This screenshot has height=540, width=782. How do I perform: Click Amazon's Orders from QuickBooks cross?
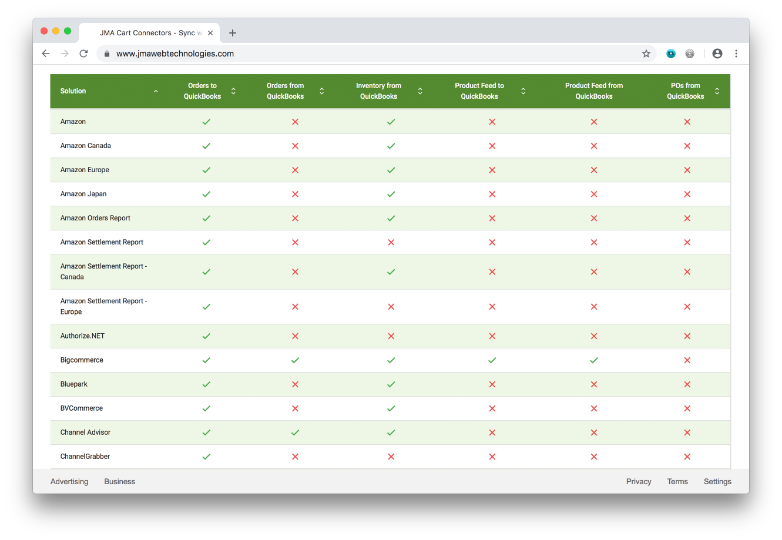(295, 122)
